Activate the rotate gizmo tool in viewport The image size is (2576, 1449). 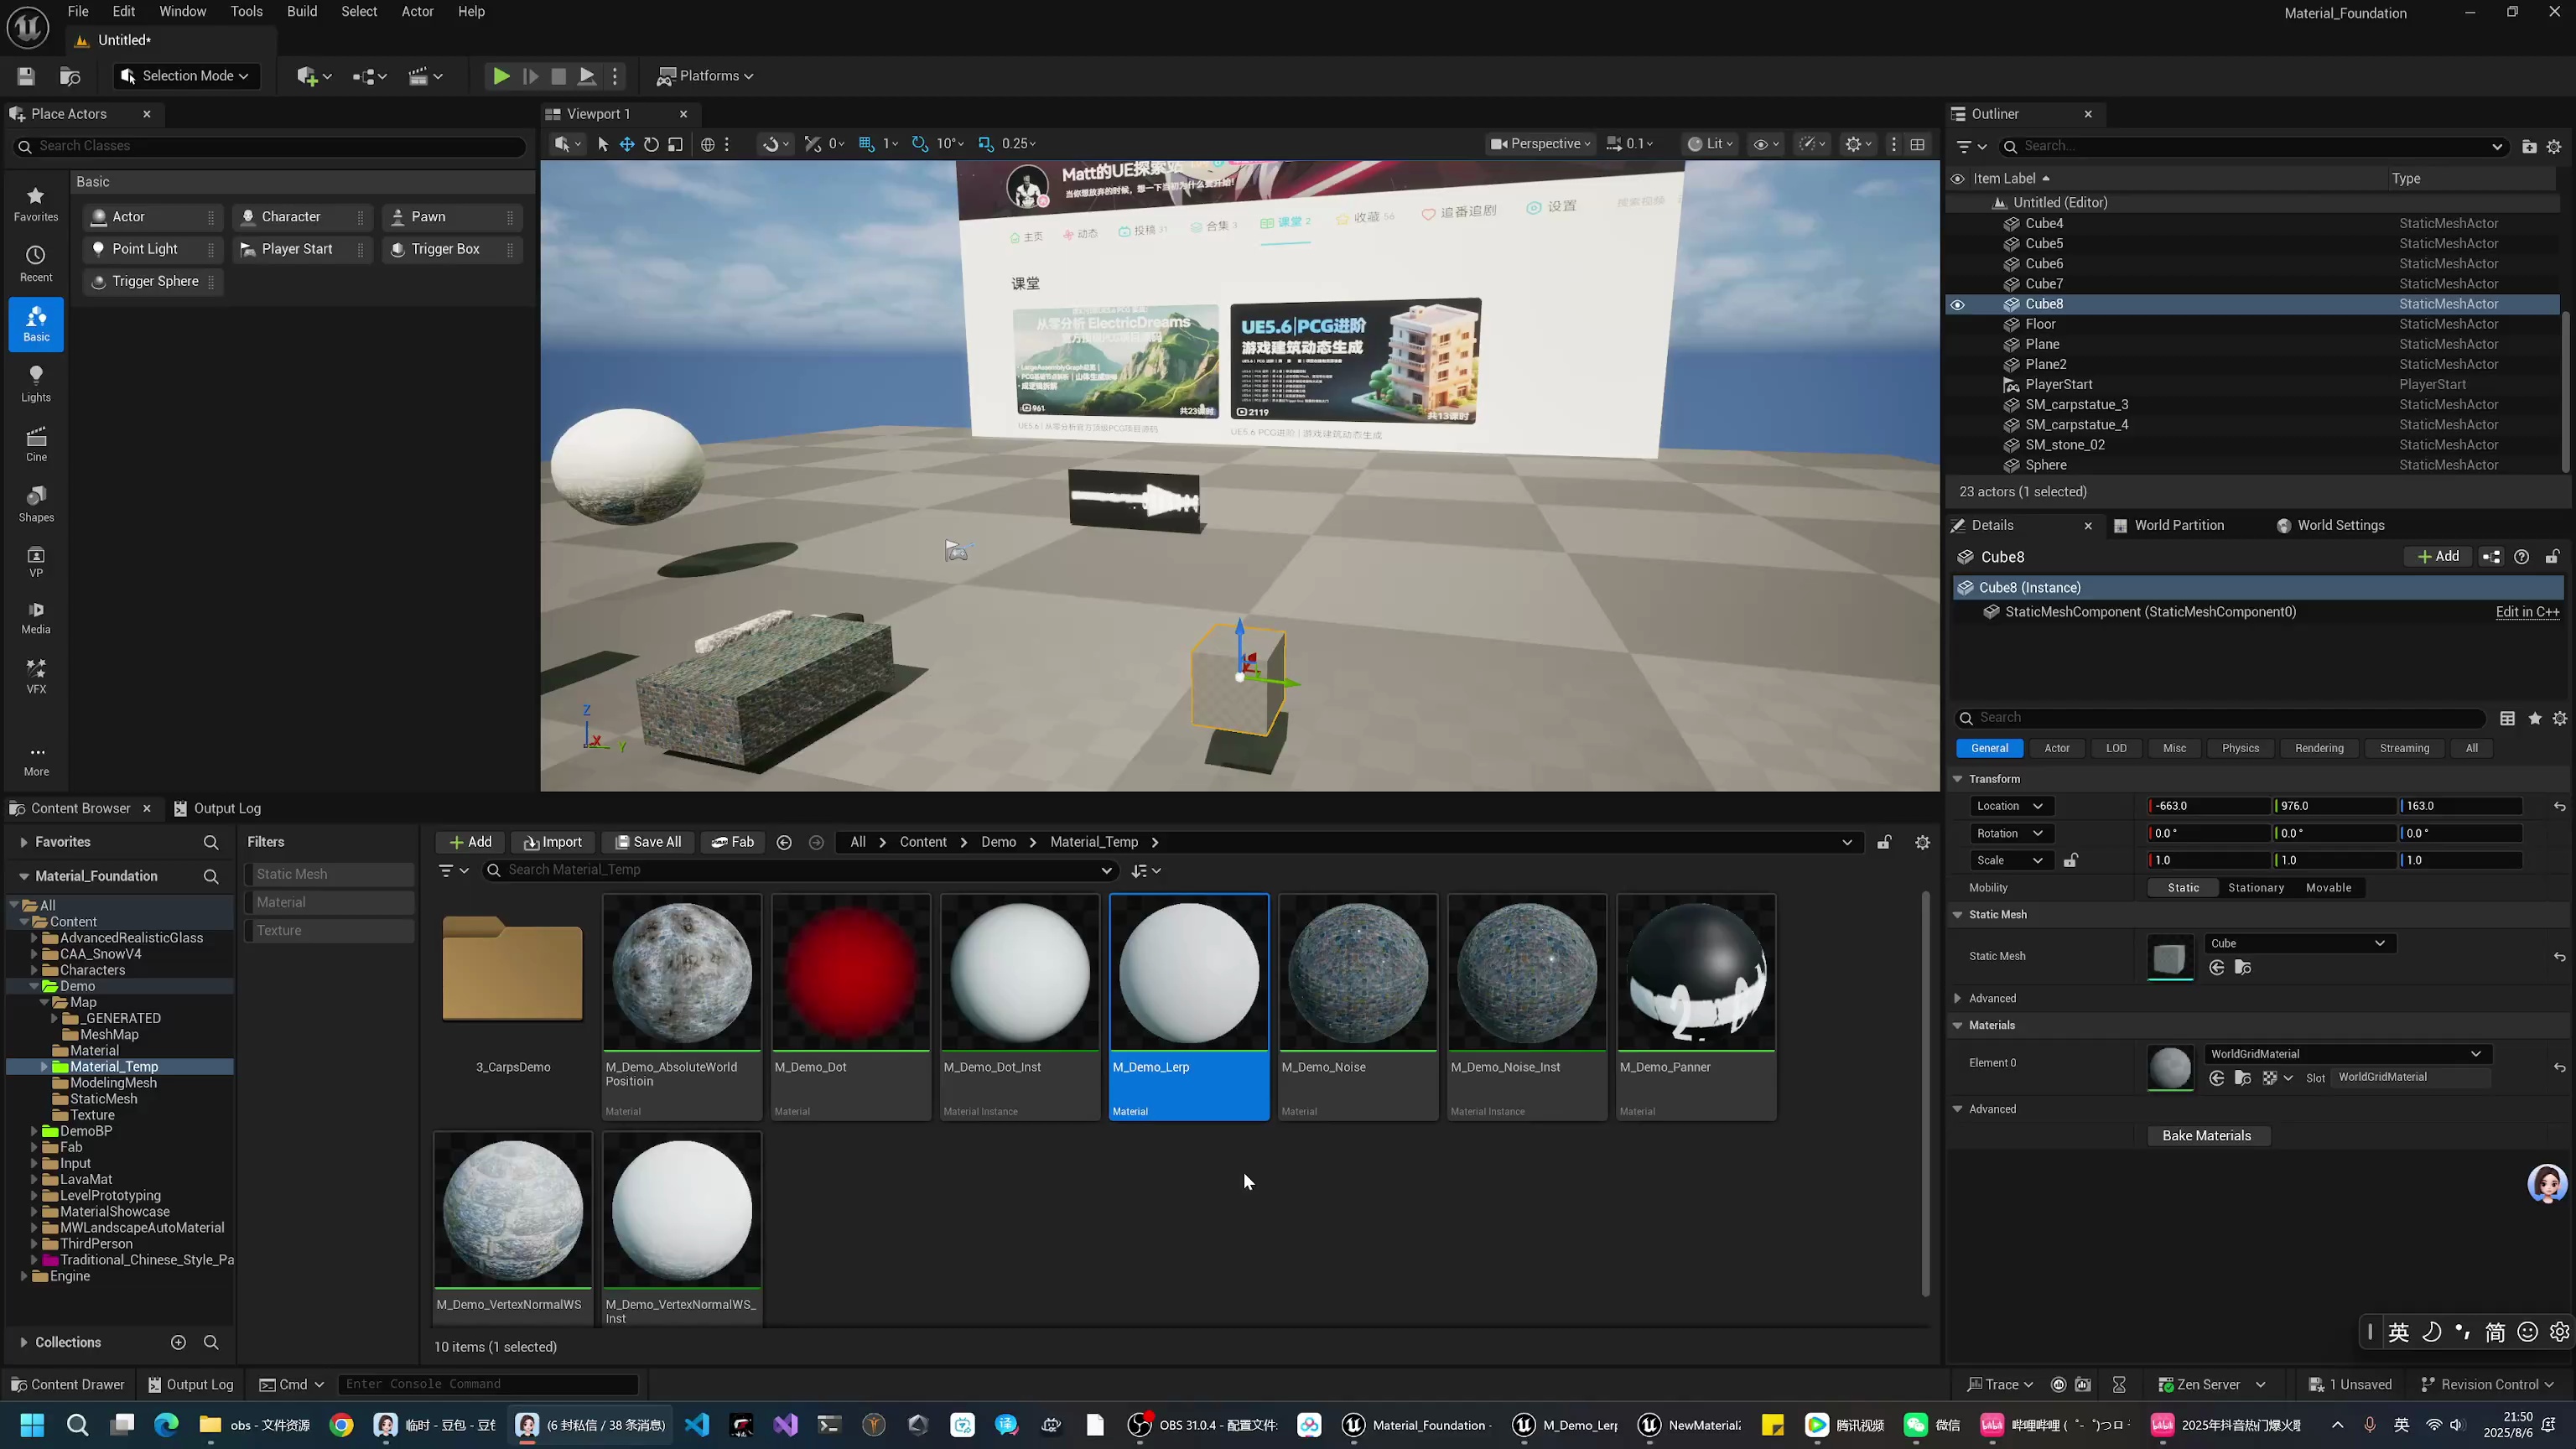pyautogui.click(x=651, y=144)
